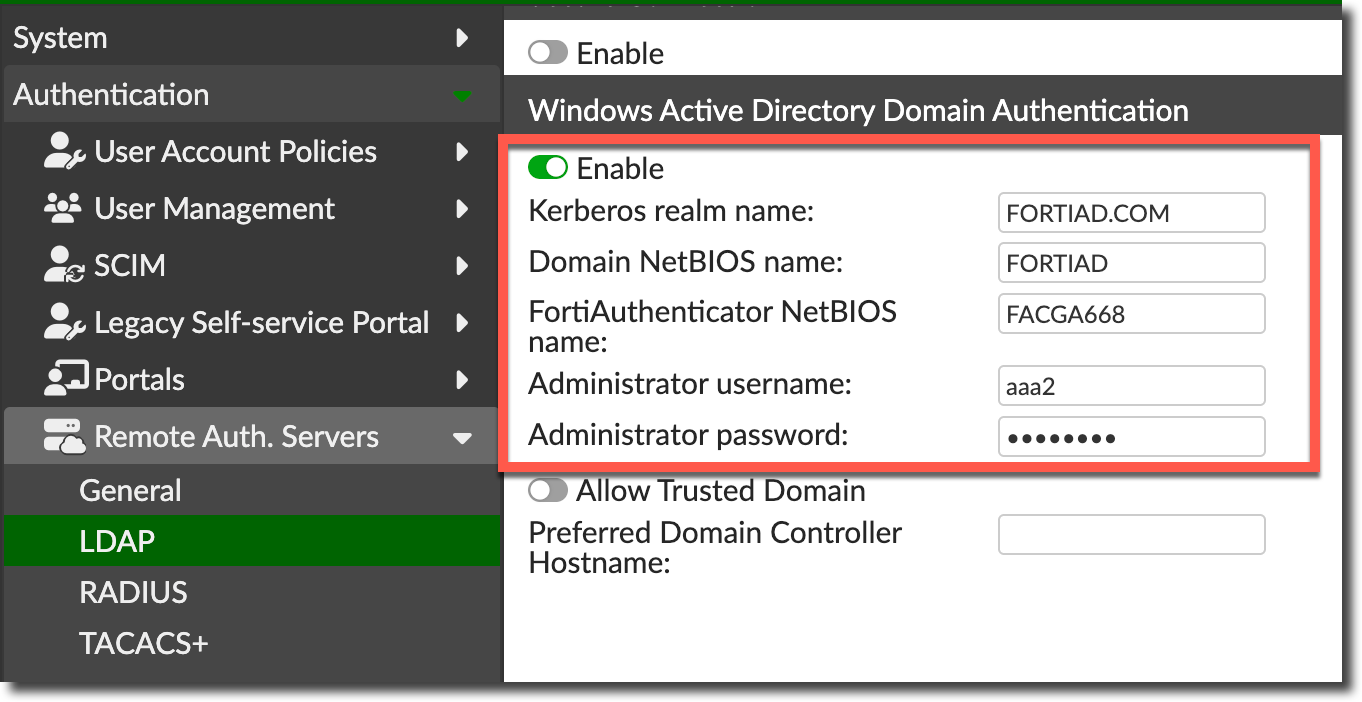
Task: Click the Allow Trusted Domain label
Action: click(721, 491)
